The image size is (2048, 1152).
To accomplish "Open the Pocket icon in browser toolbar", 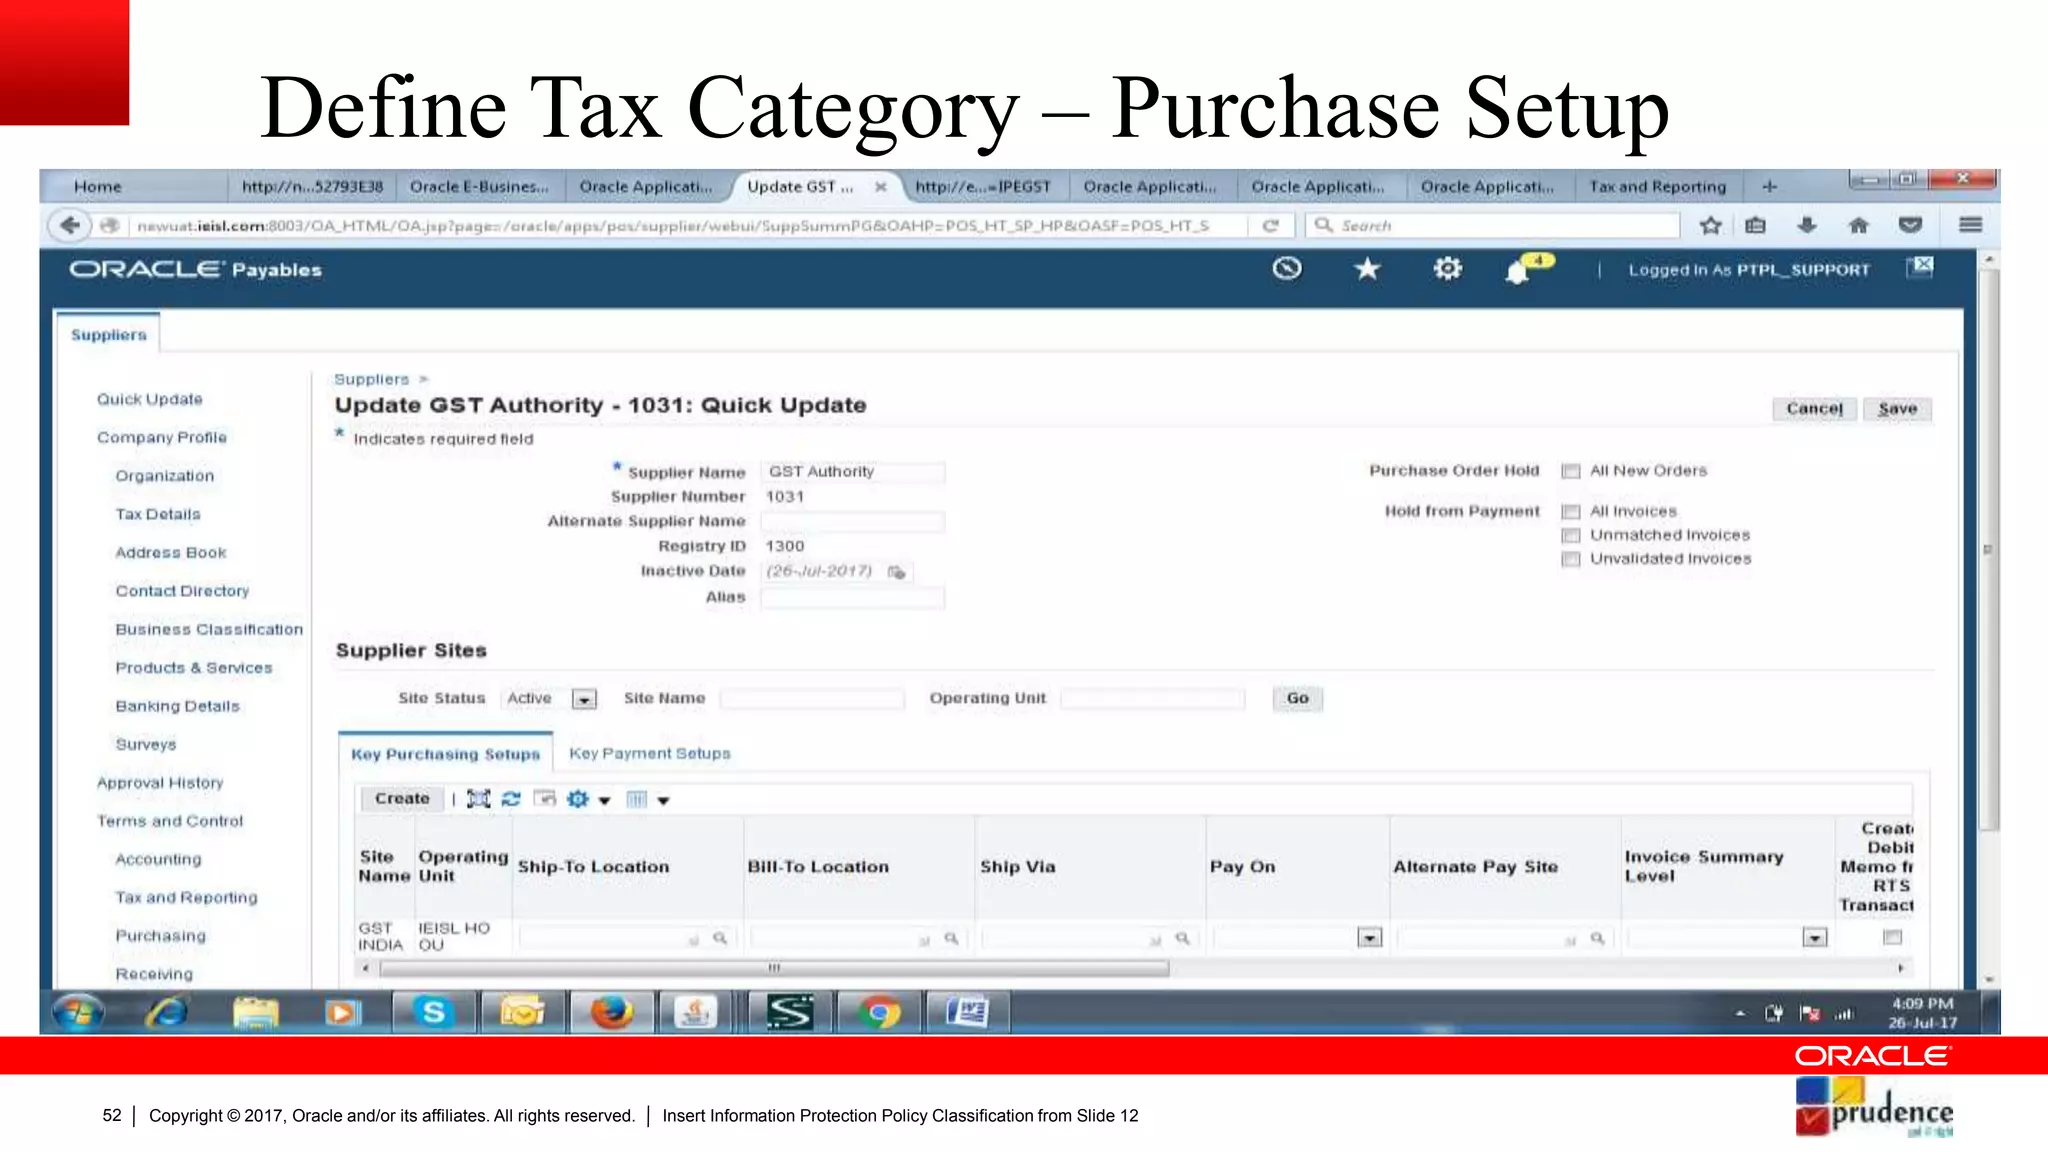I will pos(1910,225).
